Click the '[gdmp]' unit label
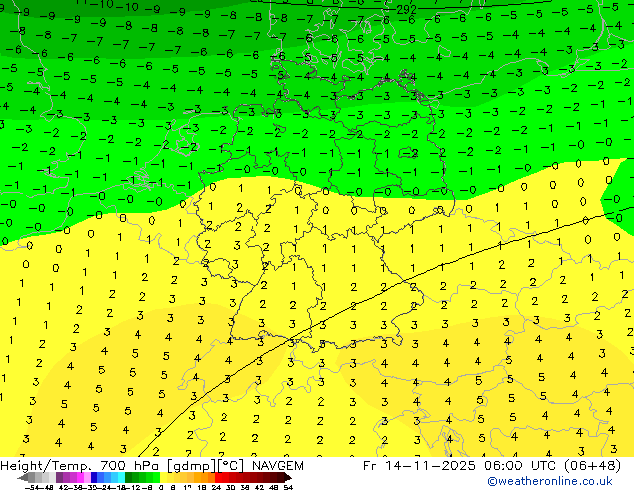Image resolution: width=634 pixels, height=490 pixels. click(x=190, y=466)
